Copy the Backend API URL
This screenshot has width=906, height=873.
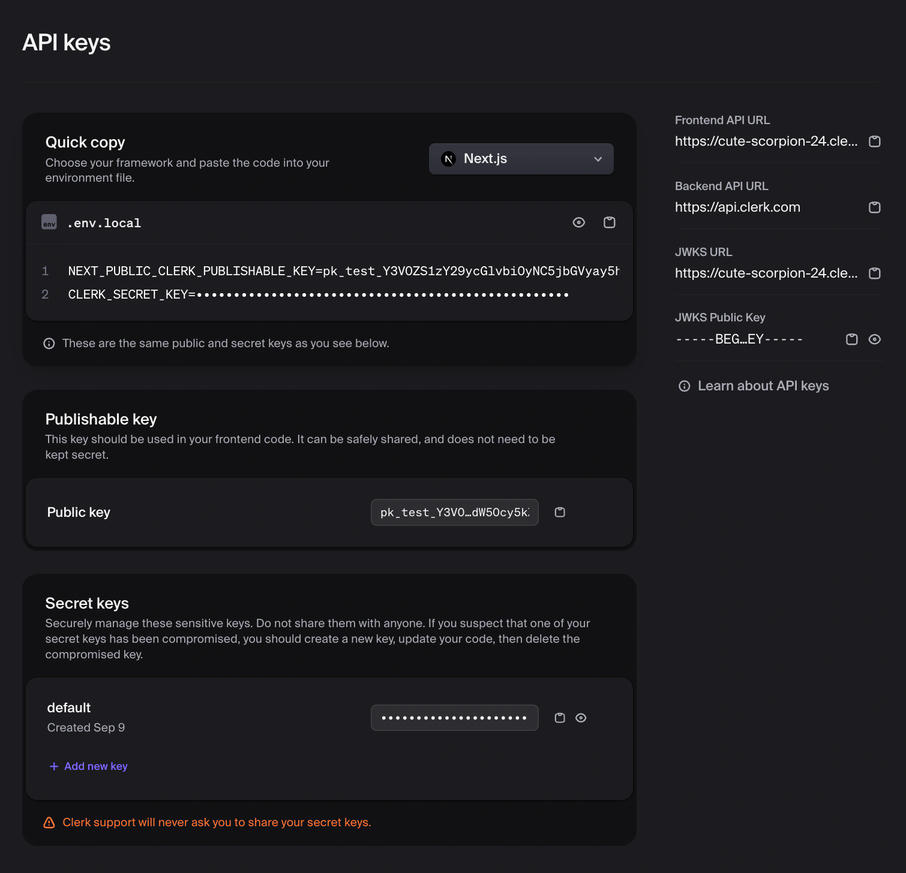coord(875,207)
